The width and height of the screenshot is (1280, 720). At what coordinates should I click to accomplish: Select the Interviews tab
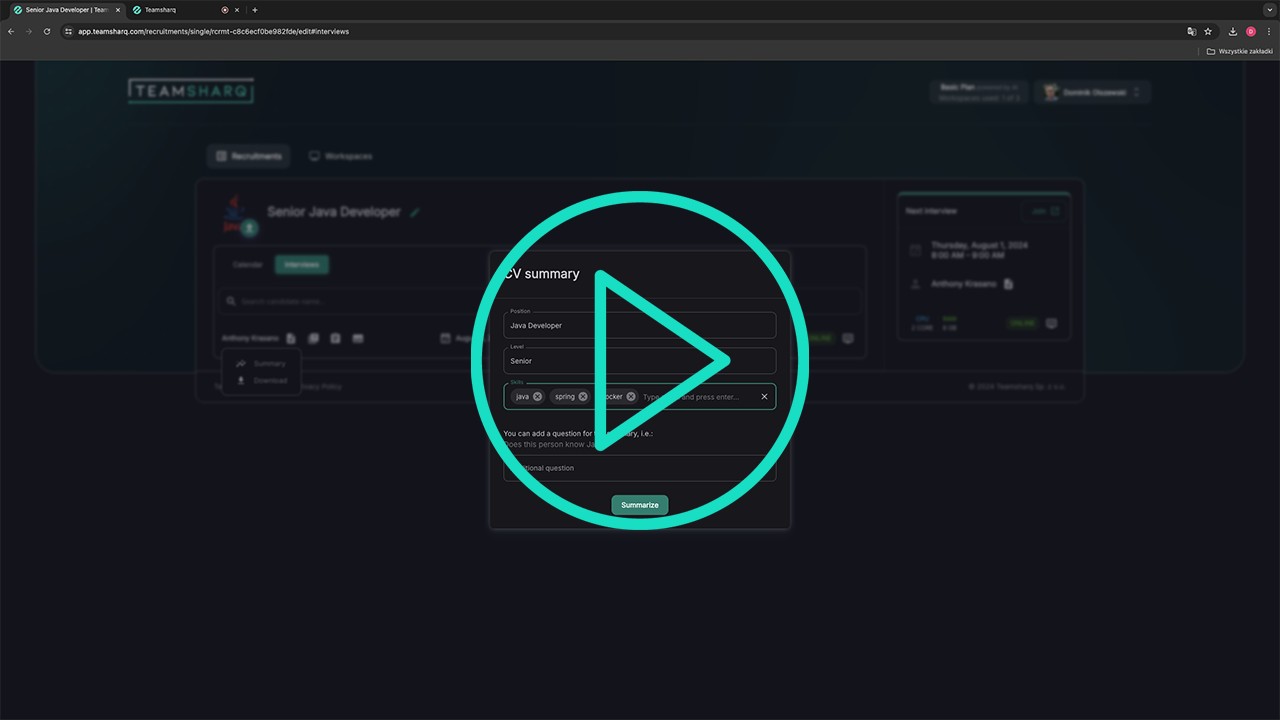tap(302, 265)
